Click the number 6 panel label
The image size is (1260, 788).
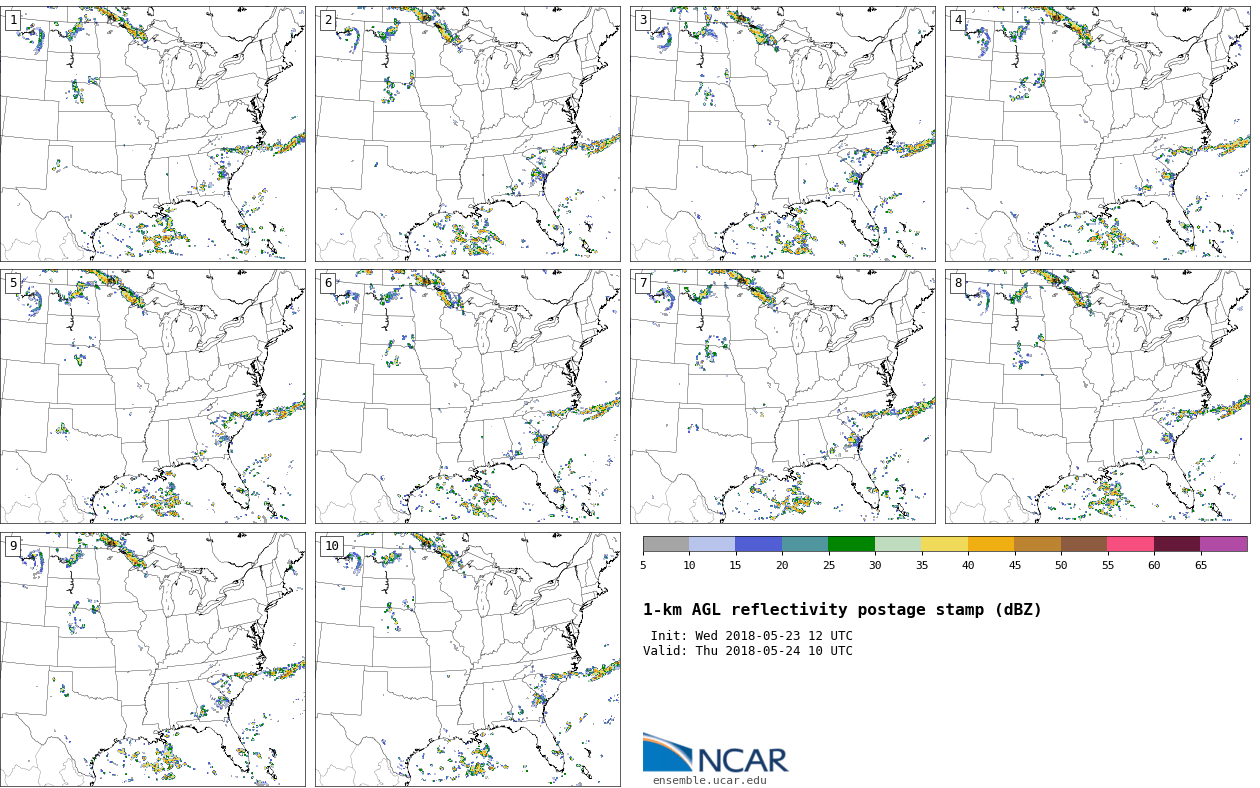point(328,283)
